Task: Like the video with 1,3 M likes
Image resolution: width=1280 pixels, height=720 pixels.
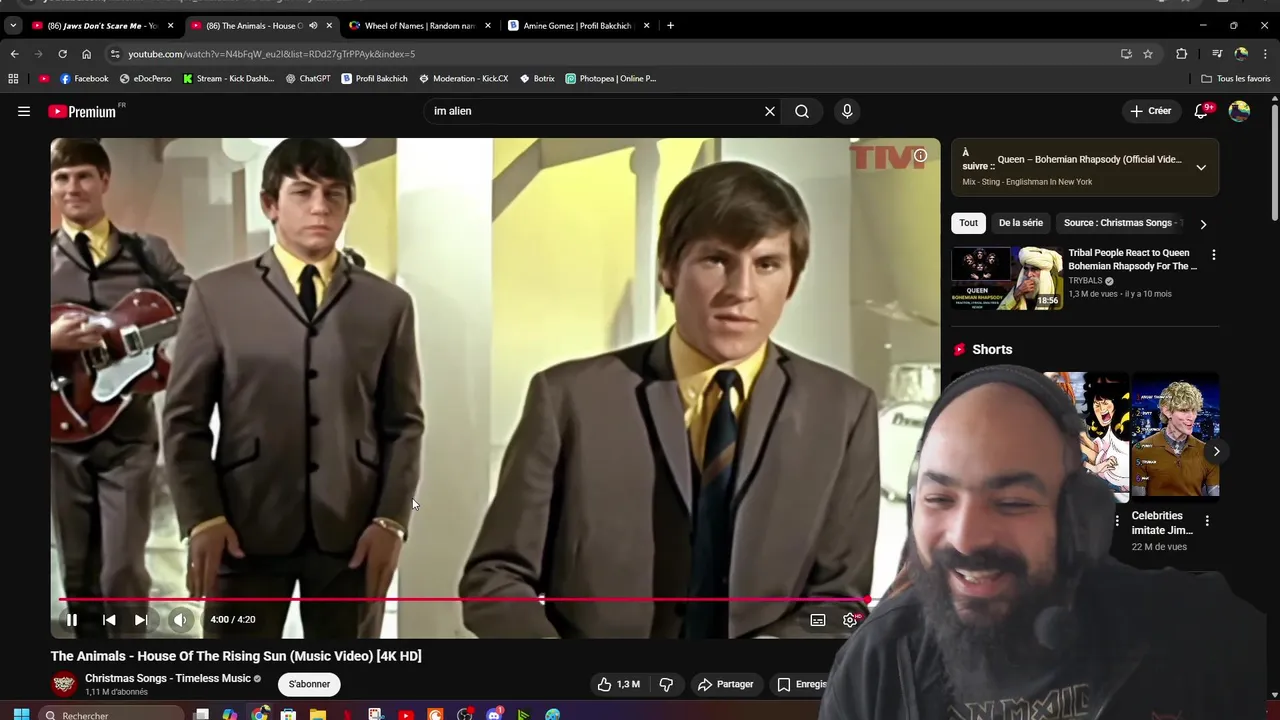Action: click(x=618, y=684)
